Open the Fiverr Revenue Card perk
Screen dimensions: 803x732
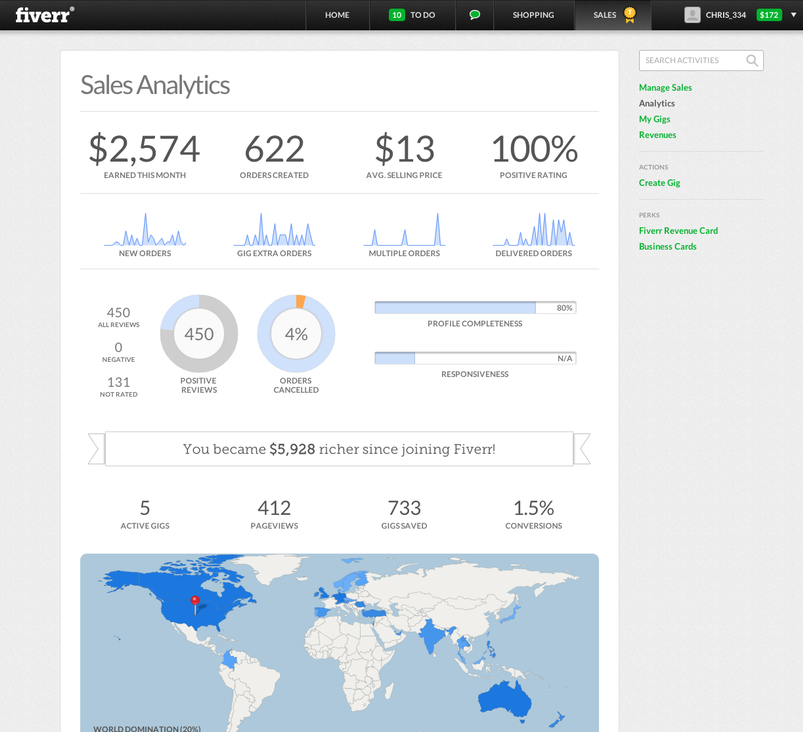coord(678,230)
